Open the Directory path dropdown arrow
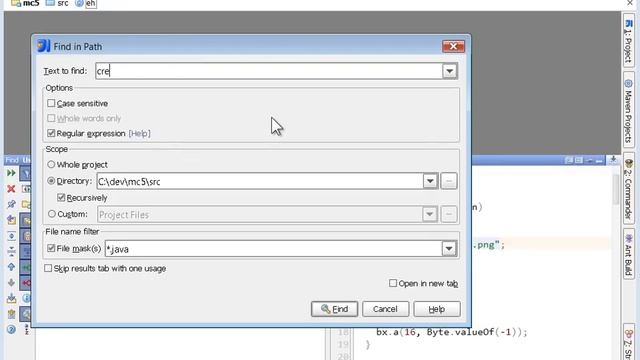640x360 pixels. [430, 181]
